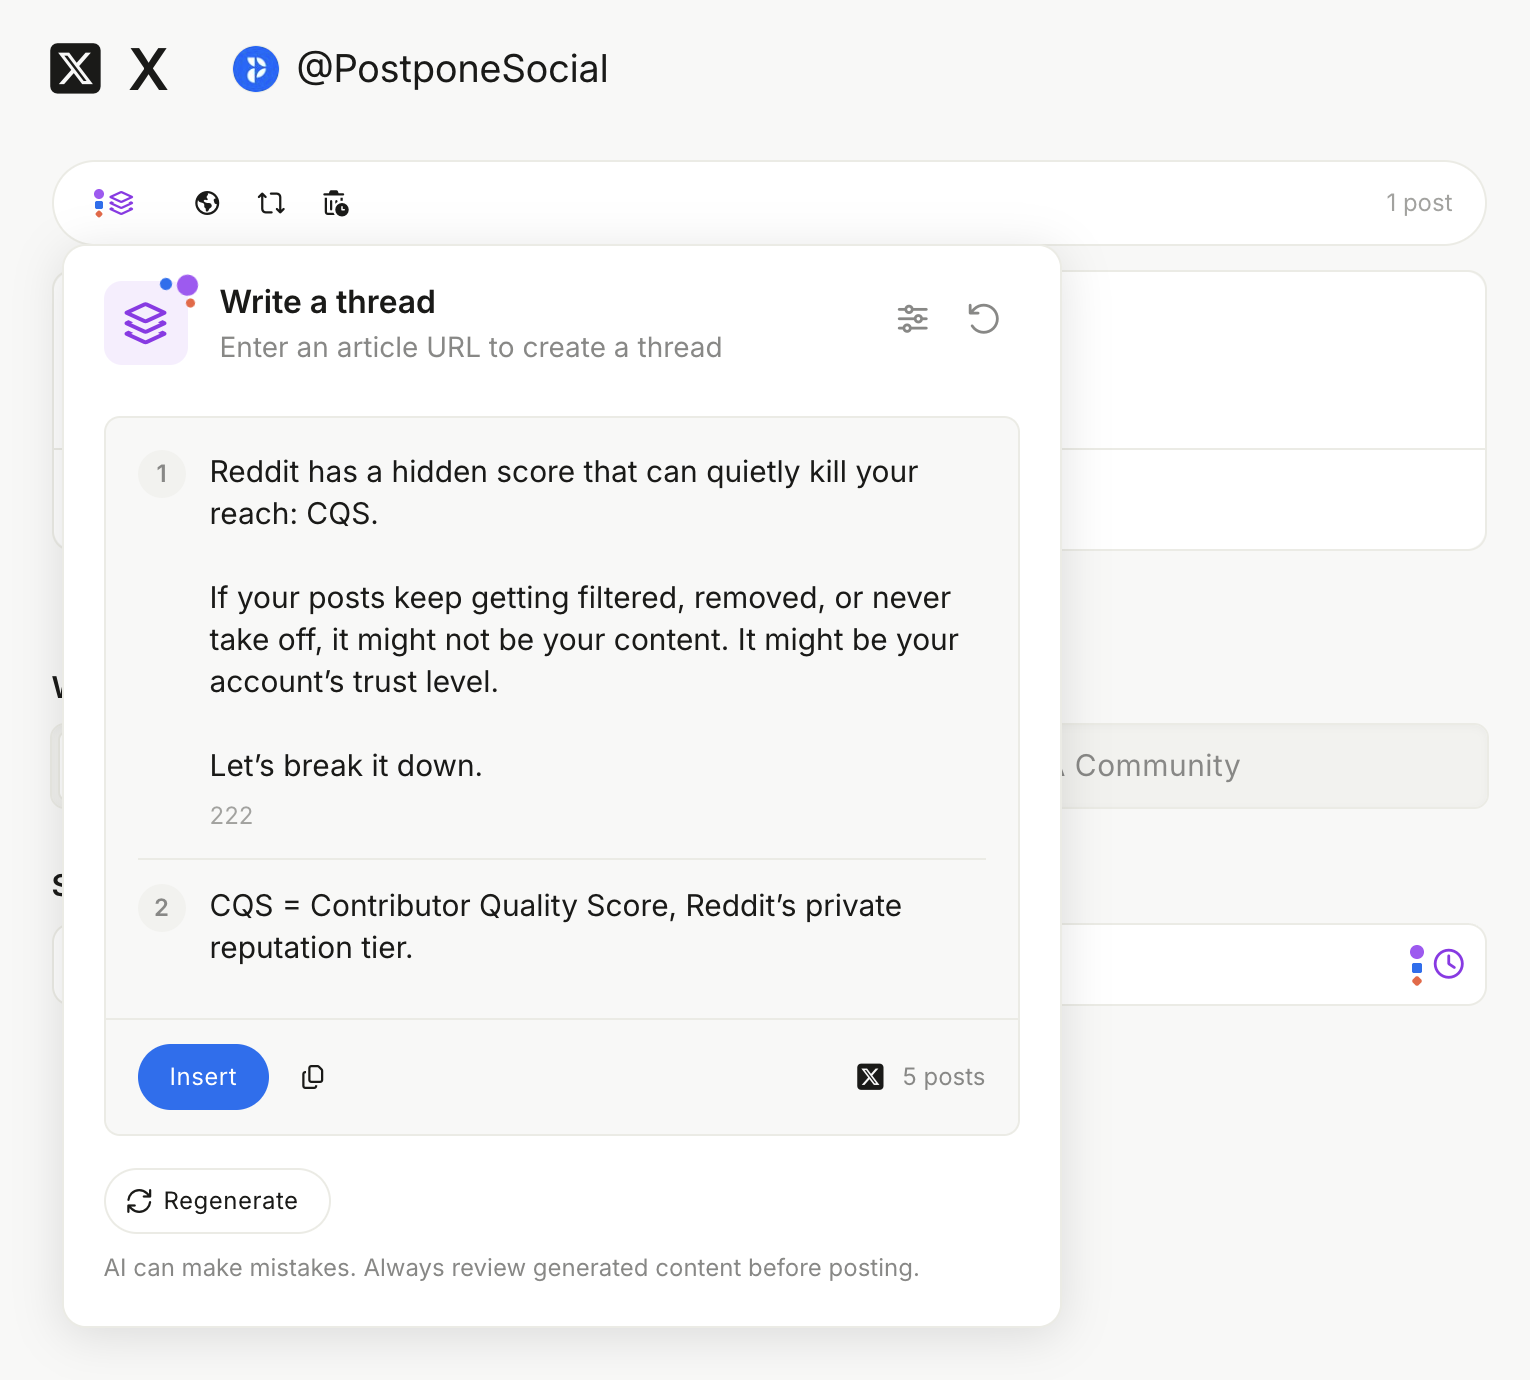Click the reset history icon
This screenshot has width=1530, height=1380.
(983, 319)
